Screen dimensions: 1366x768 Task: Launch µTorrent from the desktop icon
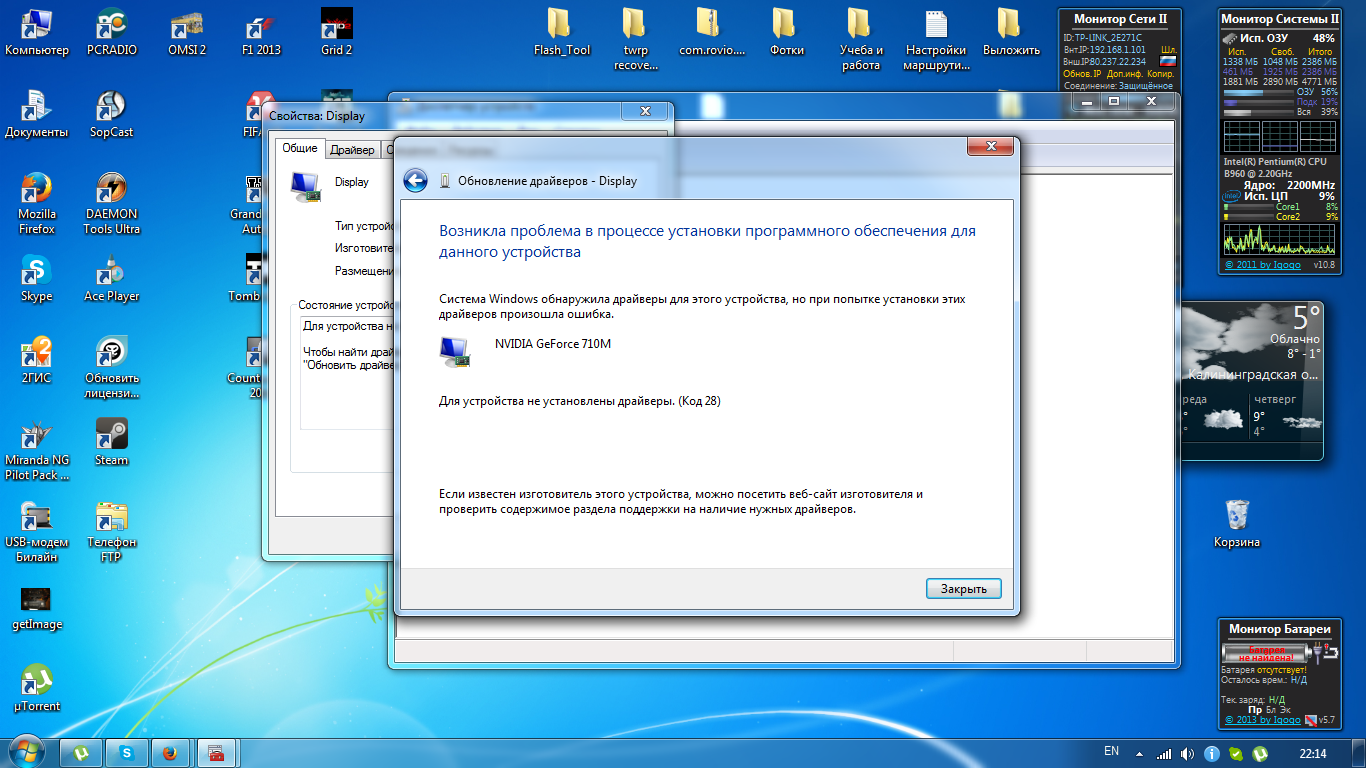click(x=37, y=688)
